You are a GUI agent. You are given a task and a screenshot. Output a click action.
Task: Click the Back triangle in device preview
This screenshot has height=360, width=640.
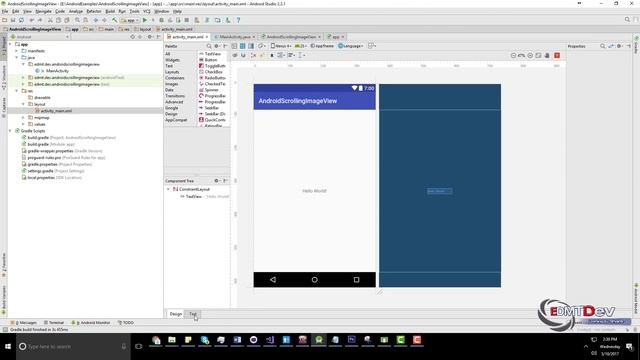(273, 280)
